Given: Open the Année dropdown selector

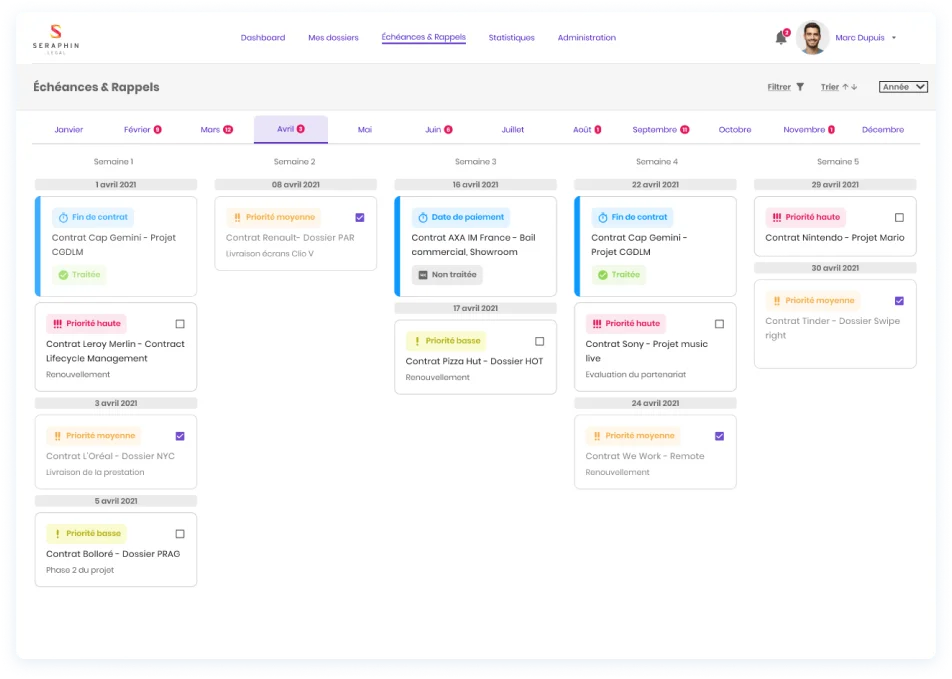Looking at the screenshot, I should tap(903, 87).
